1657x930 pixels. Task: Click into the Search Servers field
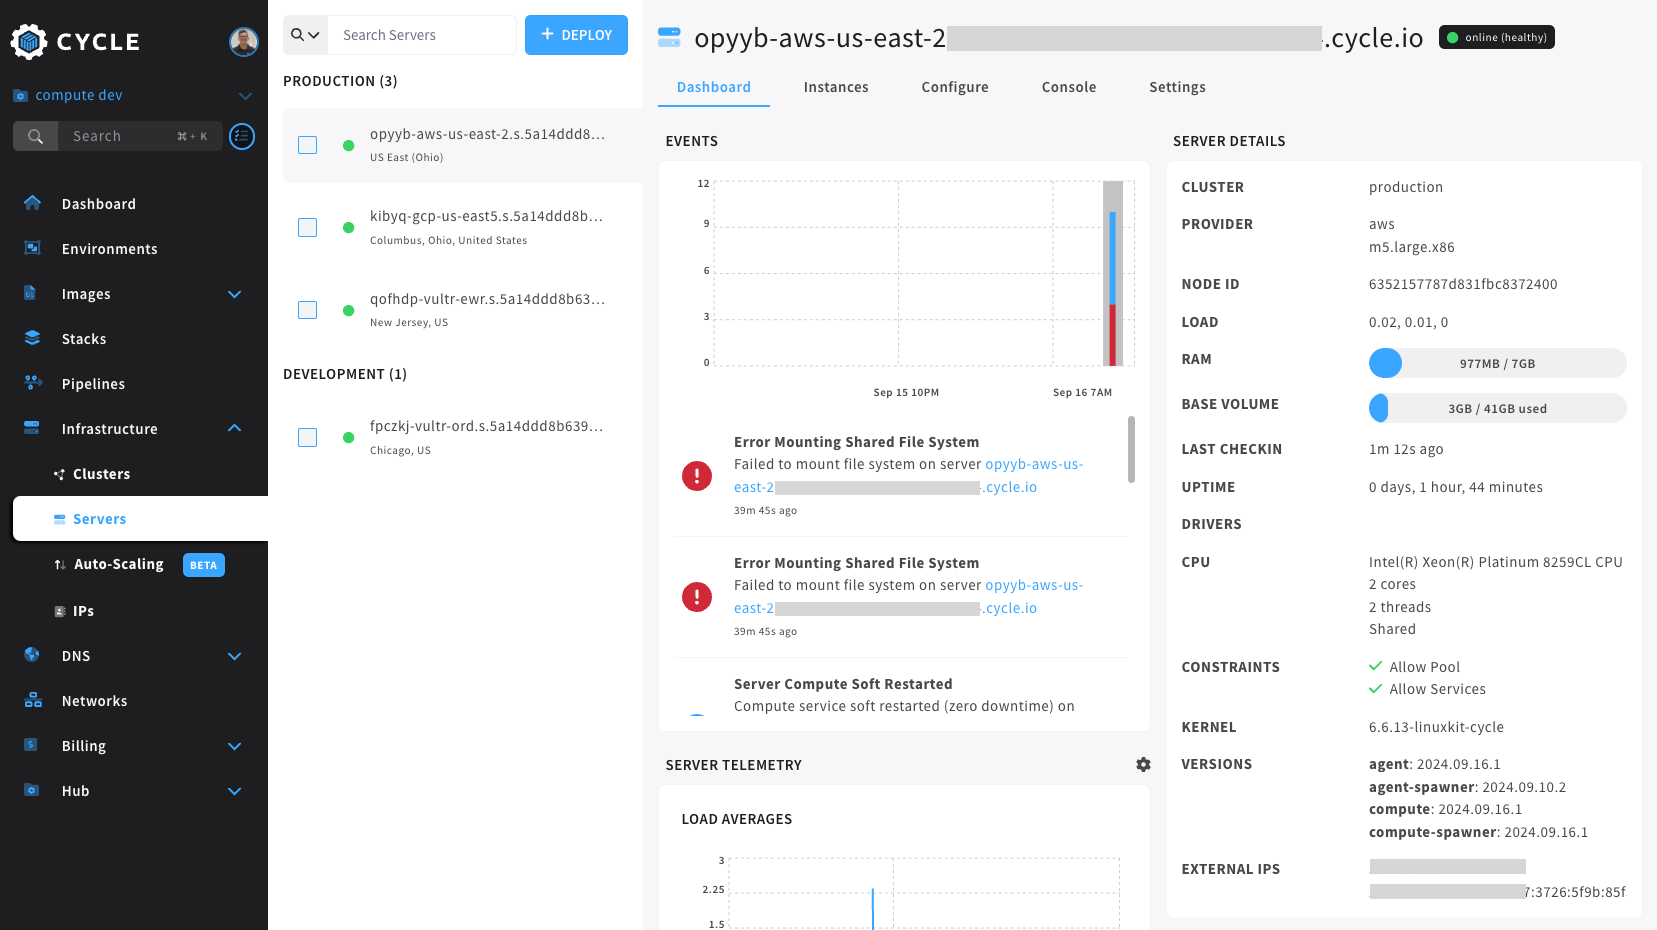(422, 35)
